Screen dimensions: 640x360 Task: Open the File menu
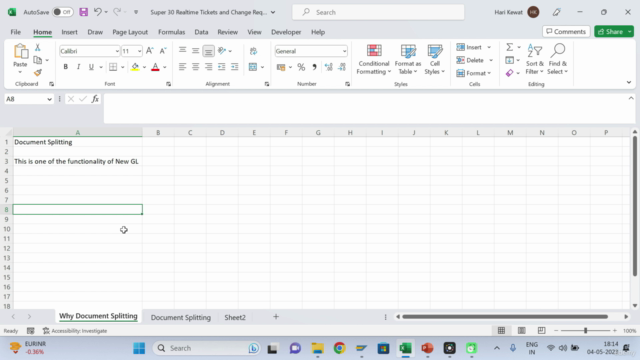coord(16,32)
